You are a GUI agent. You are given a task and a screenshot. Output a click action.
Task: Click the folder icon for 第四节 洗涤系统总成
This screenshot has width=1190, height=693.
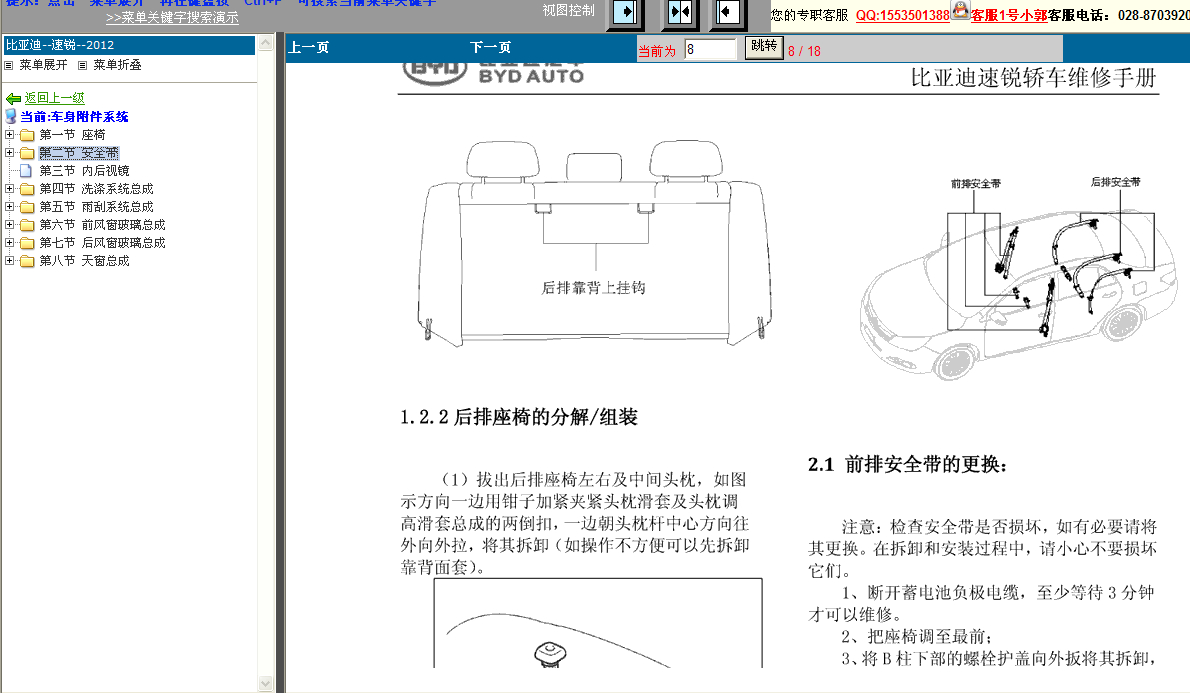pos(27,189)
